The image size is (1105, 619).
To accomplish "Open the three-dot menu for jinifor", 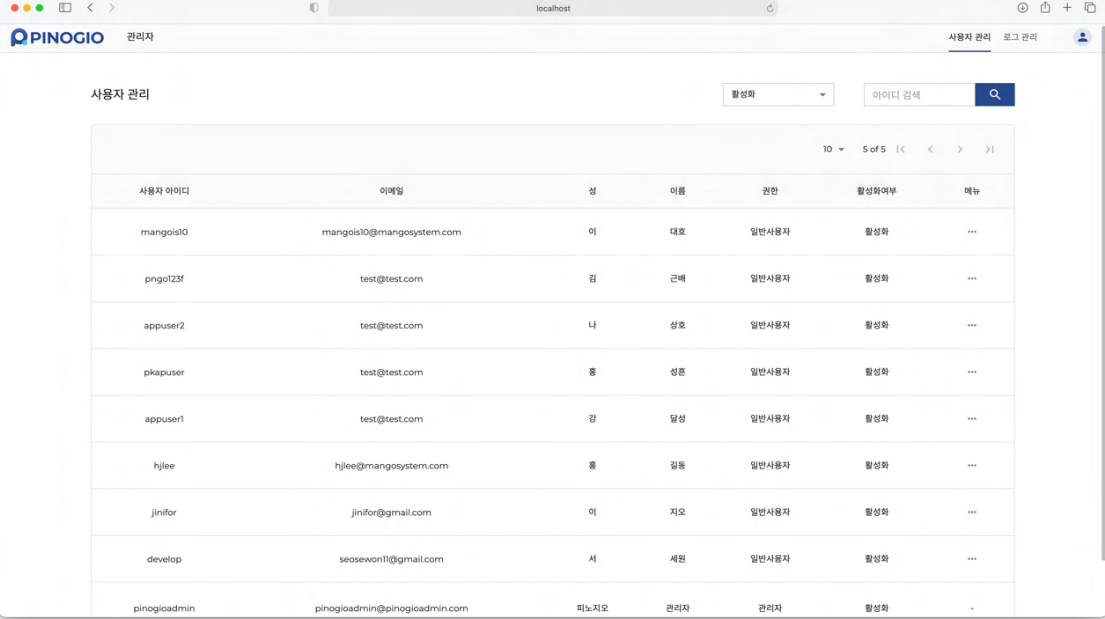I will coord(971,512).
